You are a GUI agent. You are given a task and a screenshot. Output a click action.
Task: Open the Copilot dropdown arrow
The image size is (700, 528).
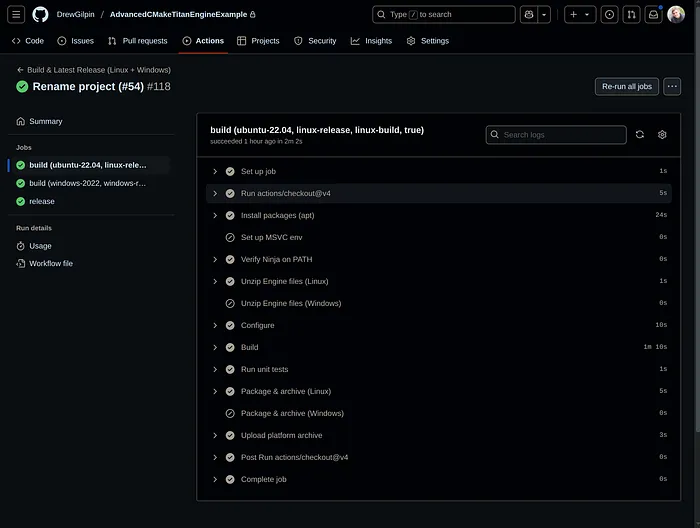[544, 14]
